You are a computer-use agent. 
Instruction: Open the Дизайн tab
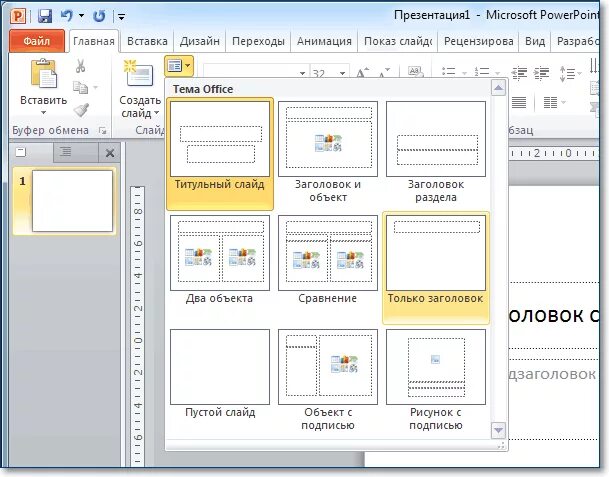[x=200, y=41]
